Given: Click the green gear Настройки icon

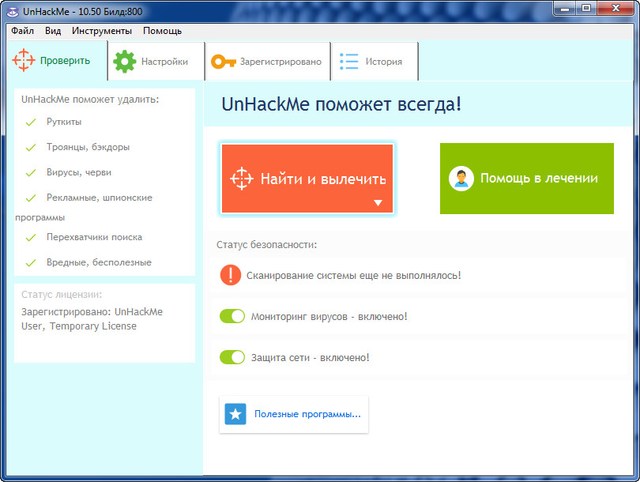Looking at the screenshot, I should point(124,62).
